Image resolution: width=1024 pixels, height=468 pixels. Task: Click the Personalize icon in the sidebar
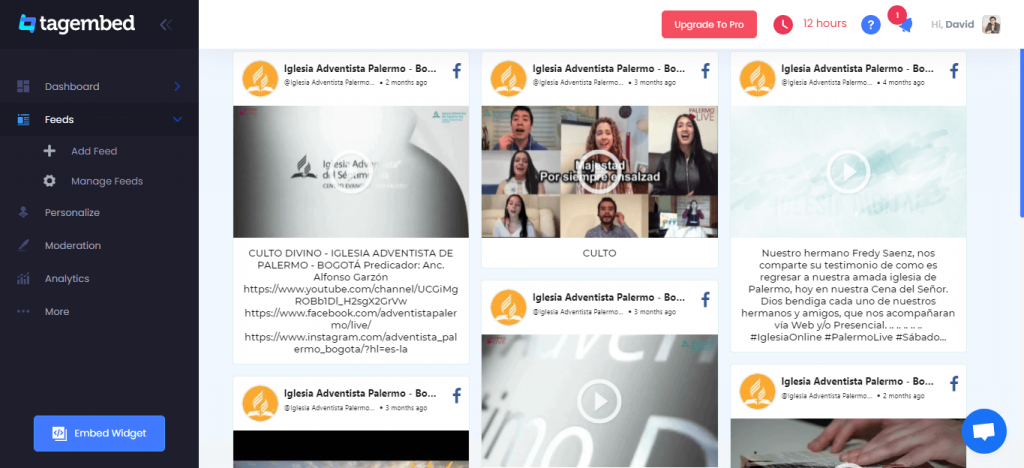(x=24, y=212)
